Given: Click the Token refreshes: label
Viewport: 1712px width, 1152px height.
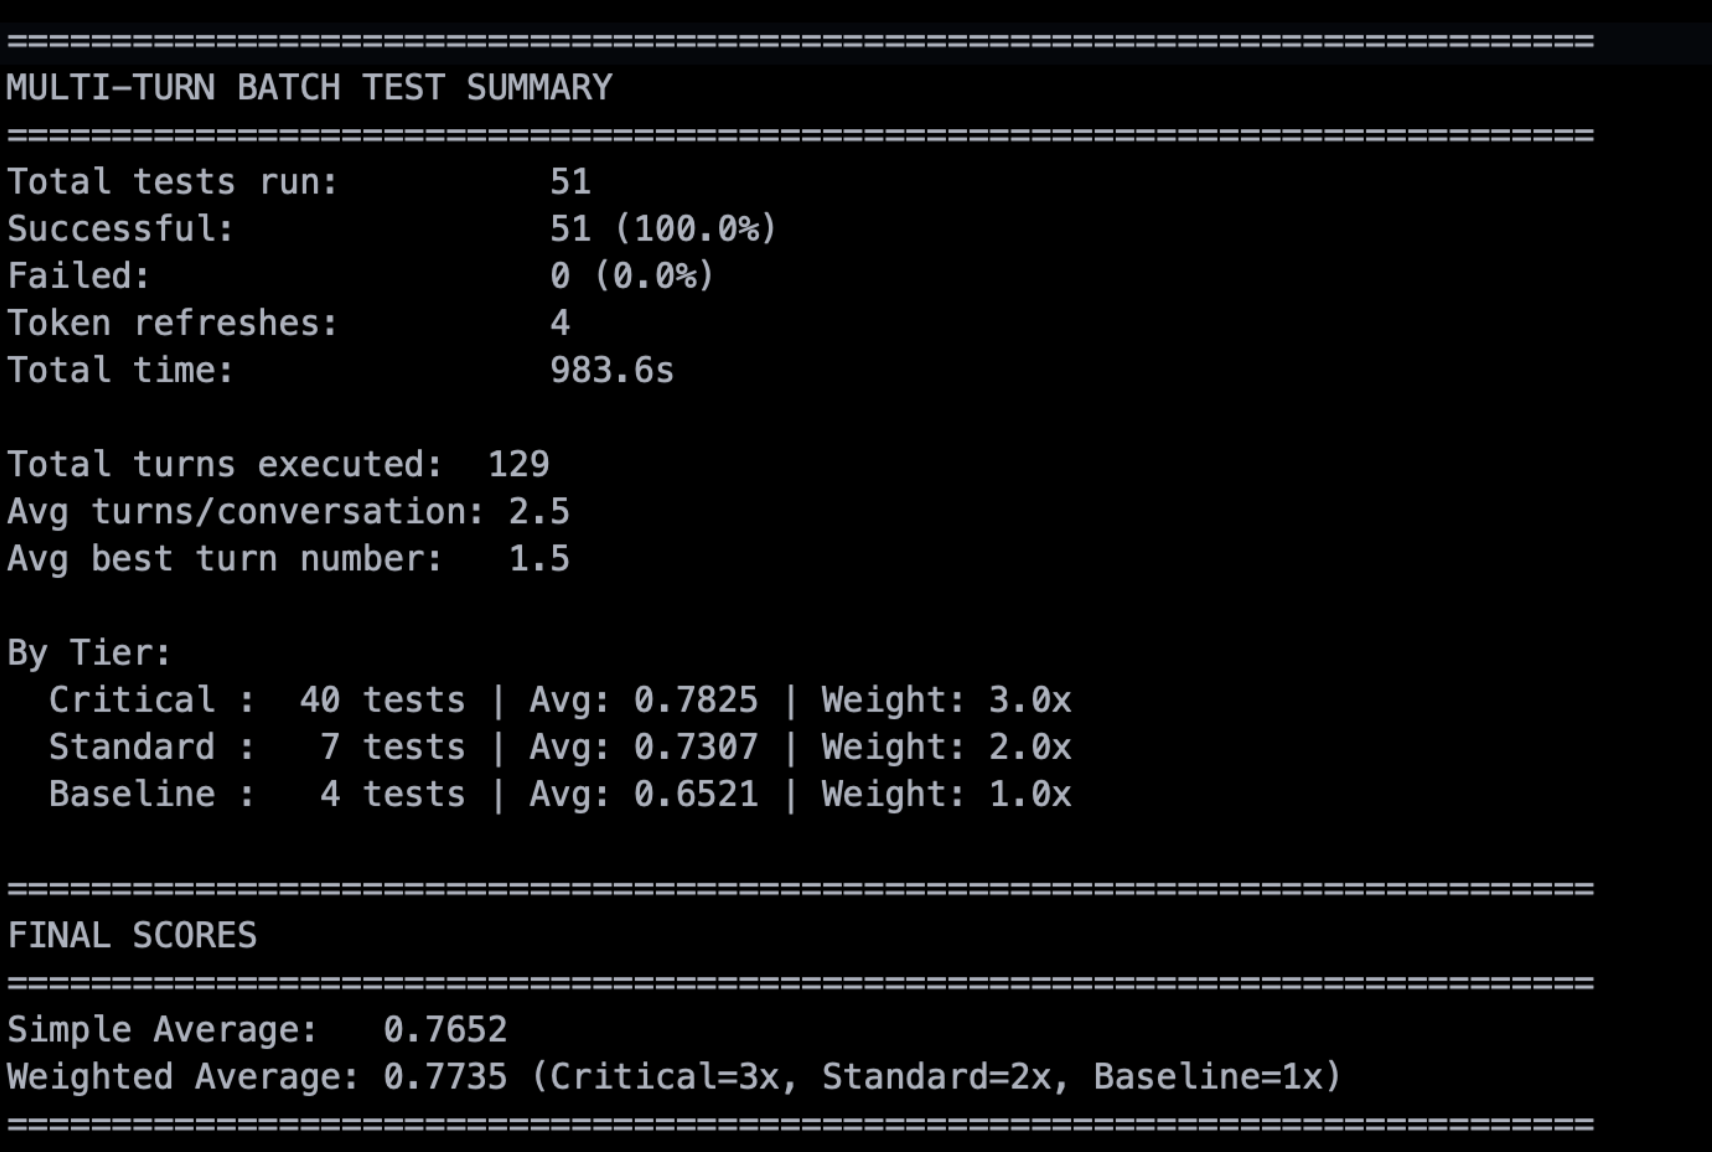Looking at the screenshot, I should (173, 323).
